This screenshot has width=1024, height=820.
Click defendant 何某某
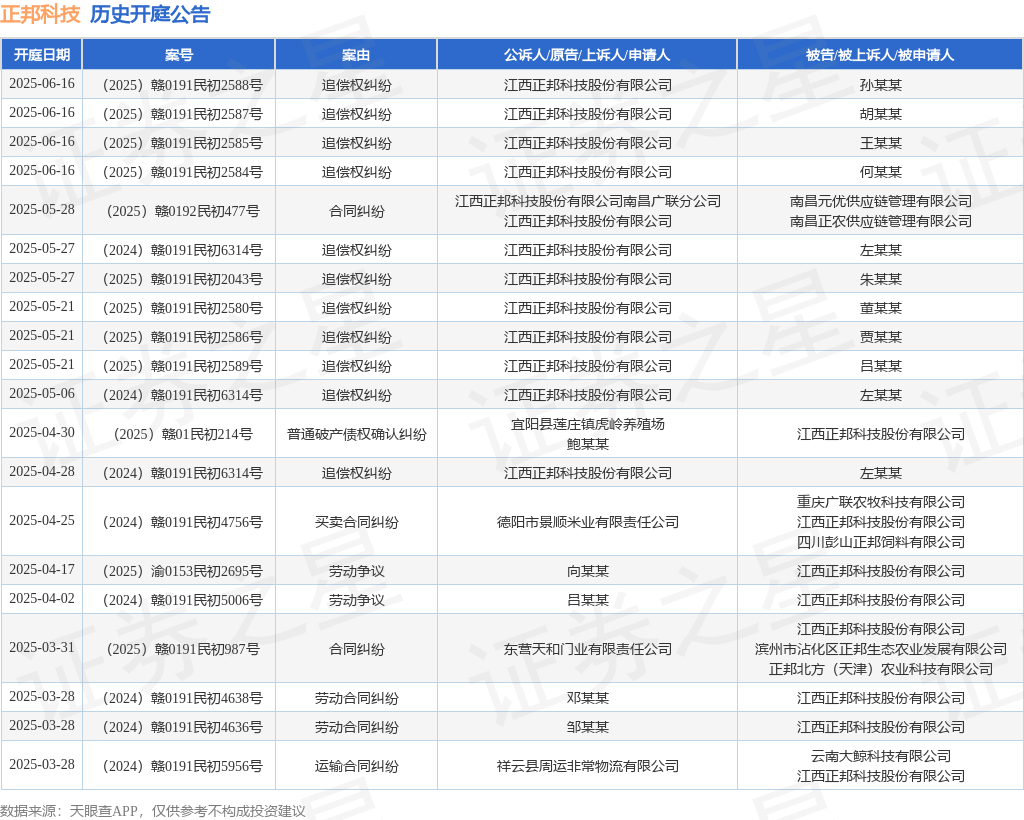point(880,172)
